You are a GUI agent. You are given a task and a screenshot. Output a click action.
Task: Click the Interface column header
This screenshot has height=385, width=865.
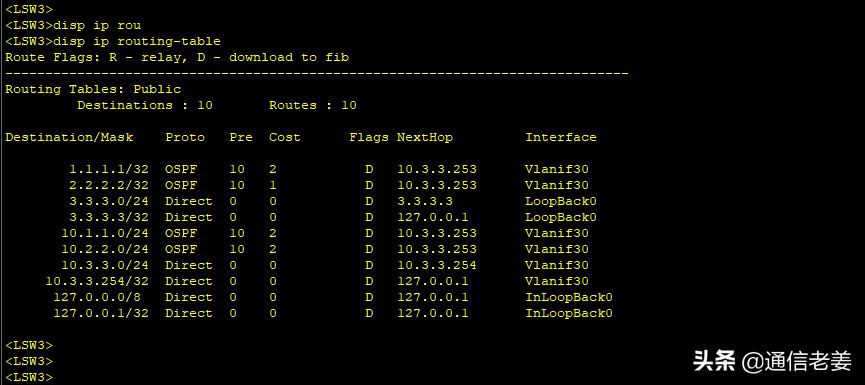[560, 137]
